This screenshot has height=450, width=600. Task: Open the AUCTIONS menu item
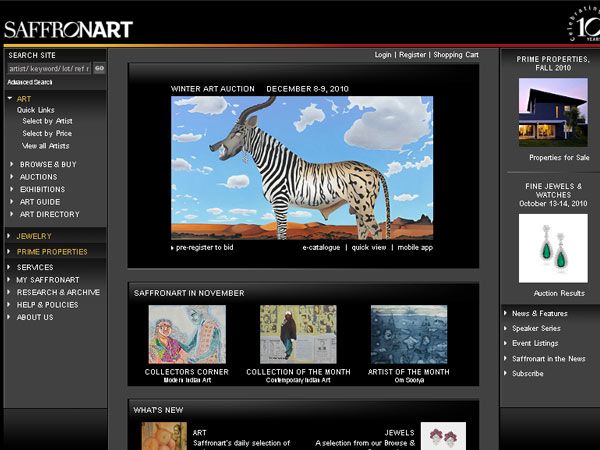[x=39, y=177]
